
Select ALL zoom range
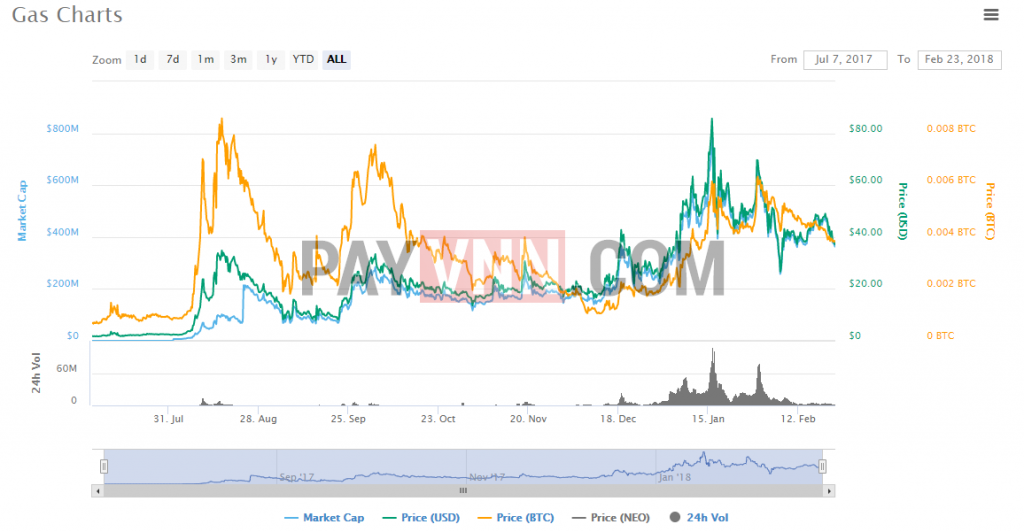336,59
